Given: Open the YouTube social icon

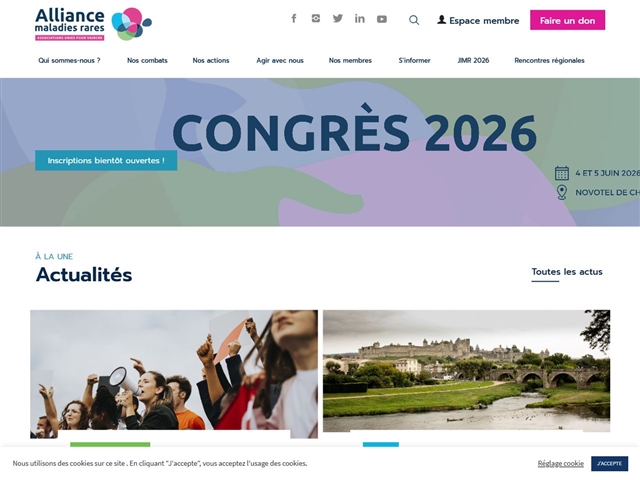Looking at the screenshot, I should 382,19.
